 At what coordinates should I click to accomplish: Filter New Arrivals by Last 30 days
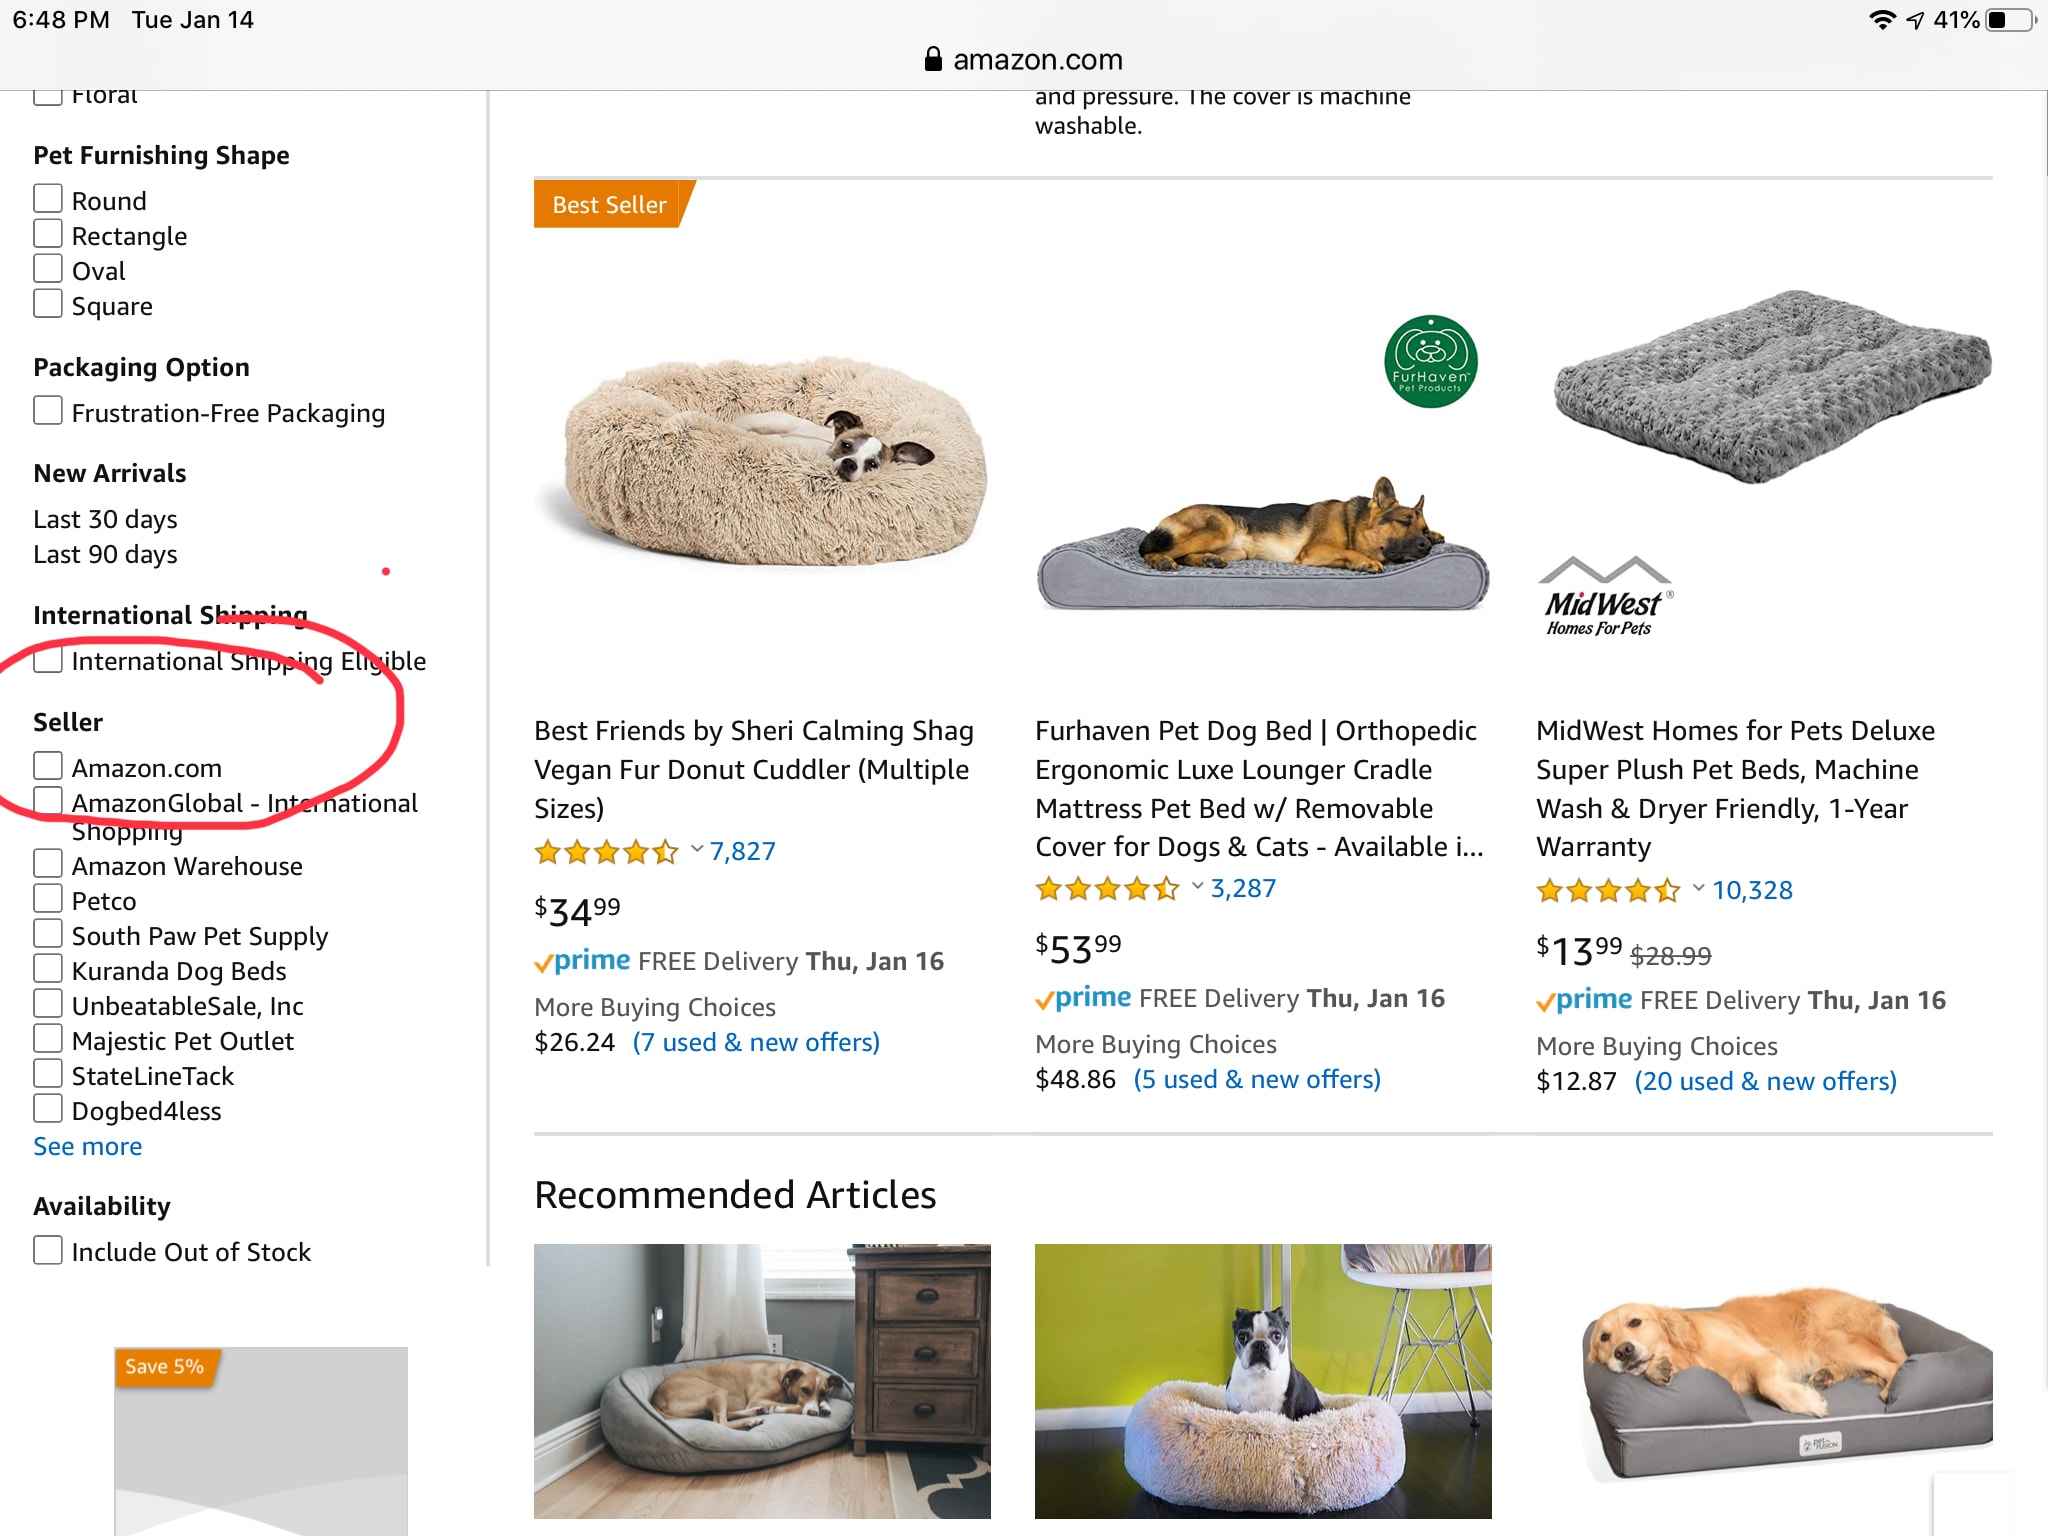point(105,519)
